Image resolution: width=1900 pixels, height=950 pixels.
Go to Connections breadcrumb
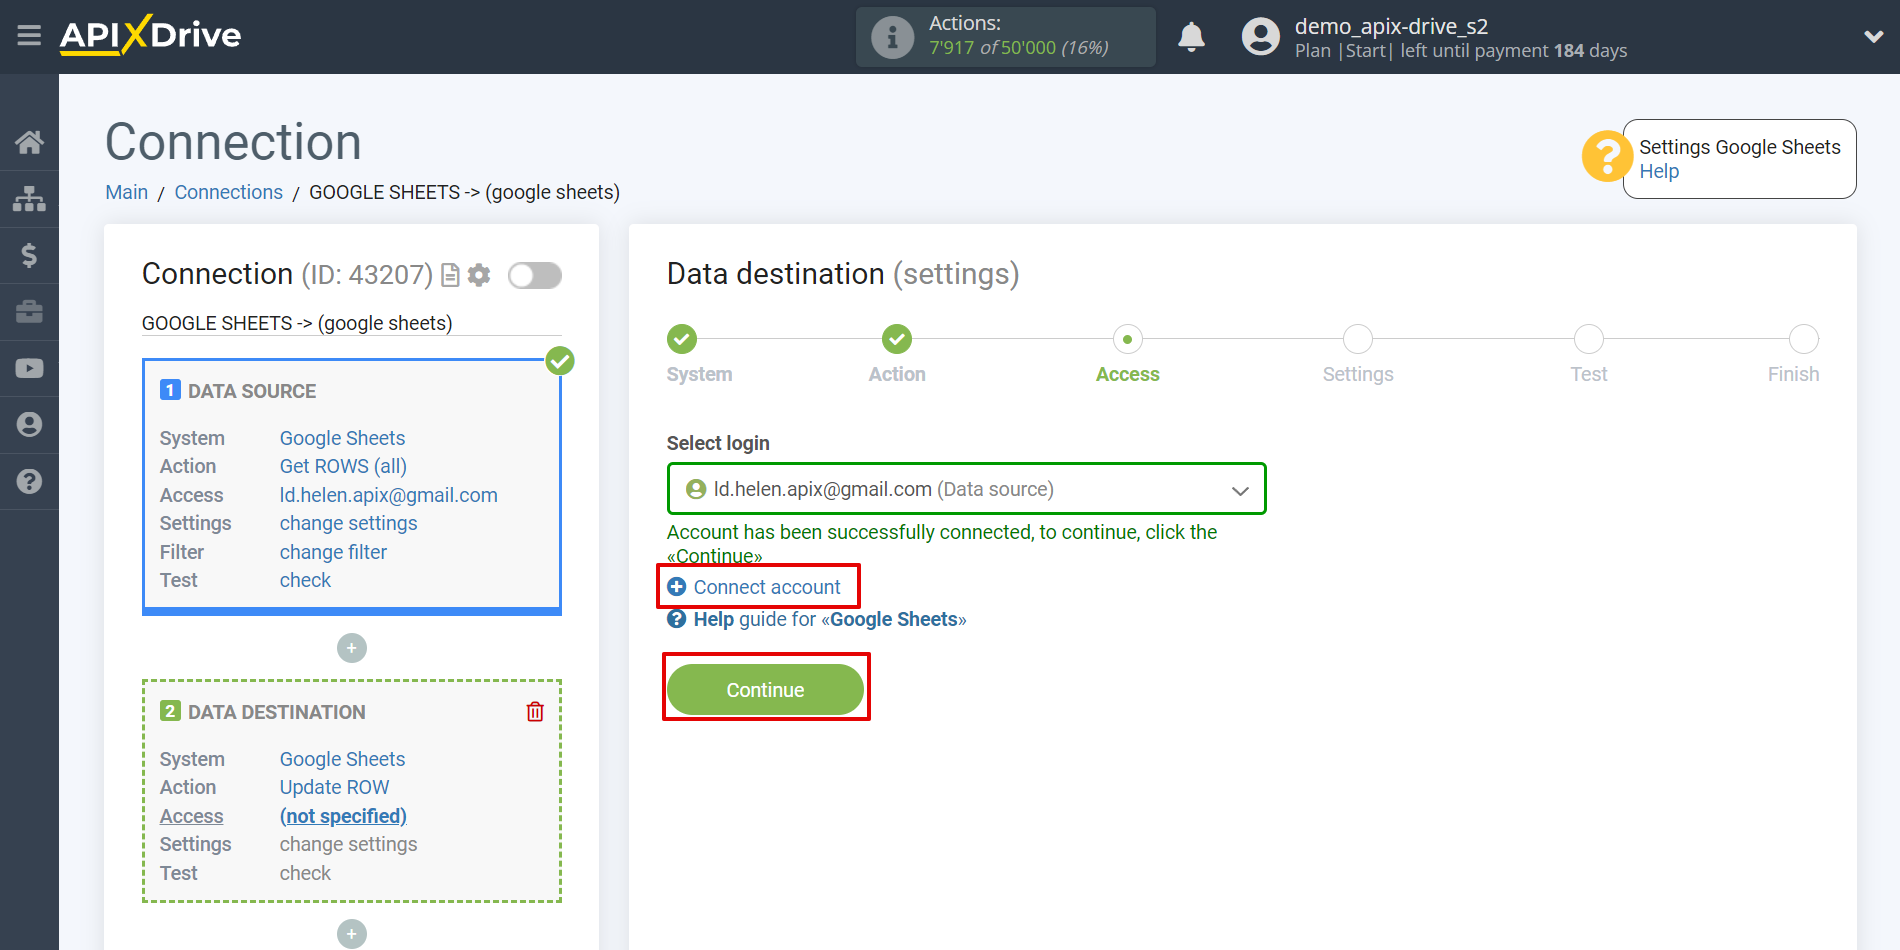tap(229, 192)
